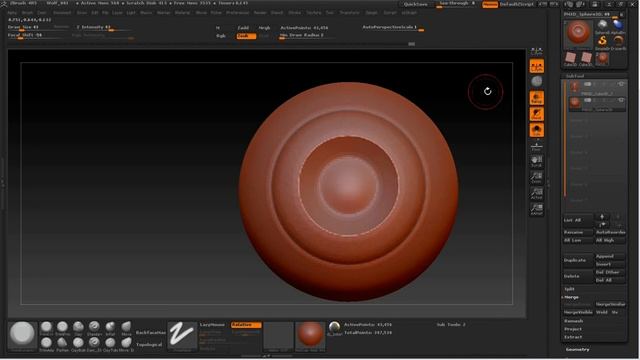Click the Actual size icon
The height and width of the screenshot is (360, 640).
(x=536, y=193)
